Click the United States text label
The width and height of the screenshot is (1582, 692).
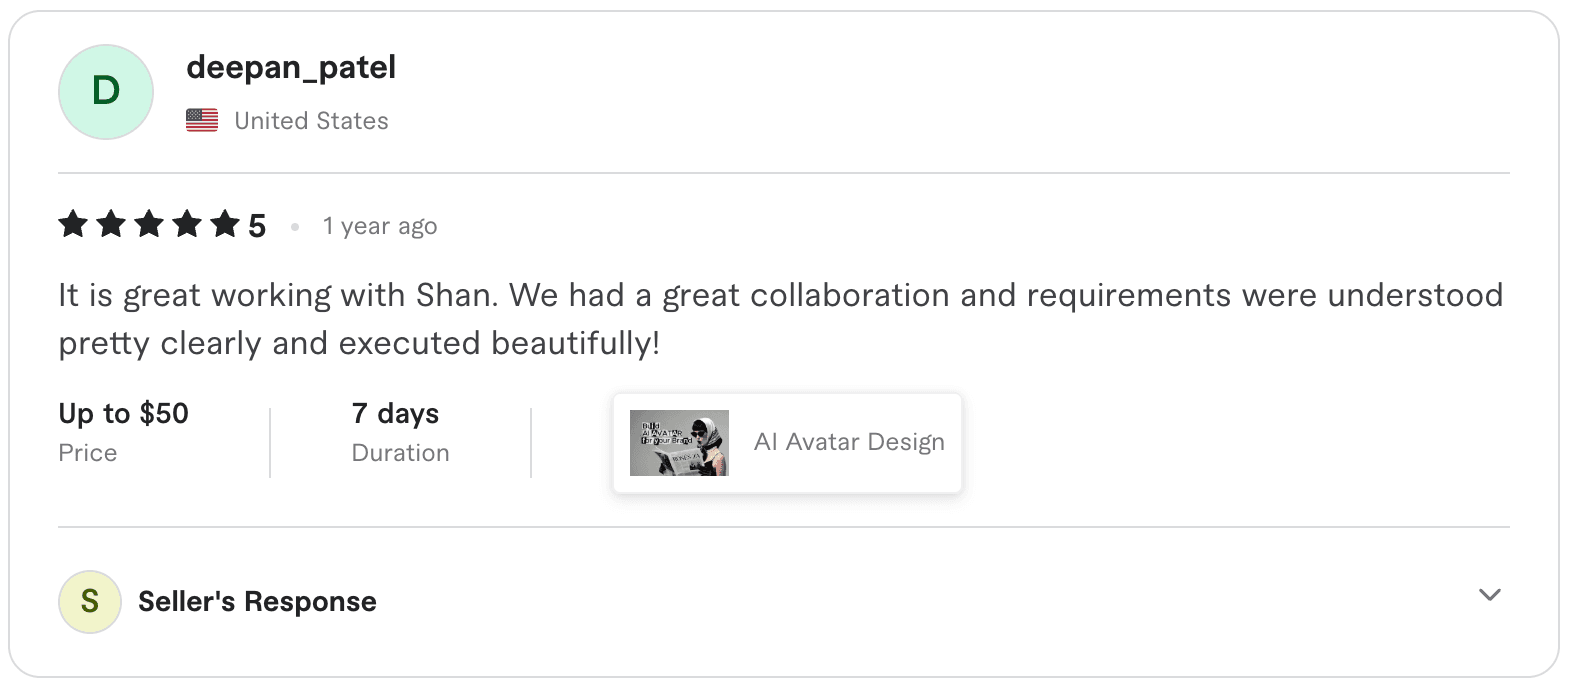point(311,120)
